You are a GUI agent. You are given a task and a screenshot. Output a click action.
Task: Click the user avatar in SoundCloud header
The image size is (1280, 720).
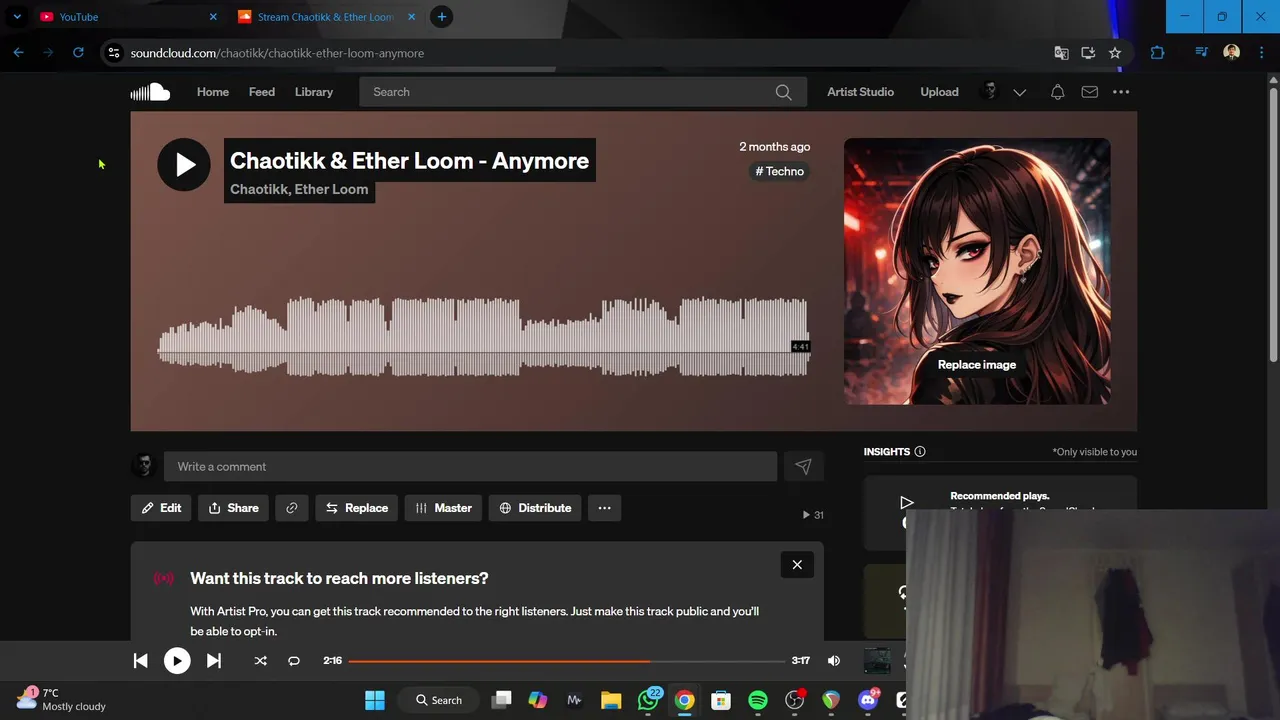click(x=990, y=92)
